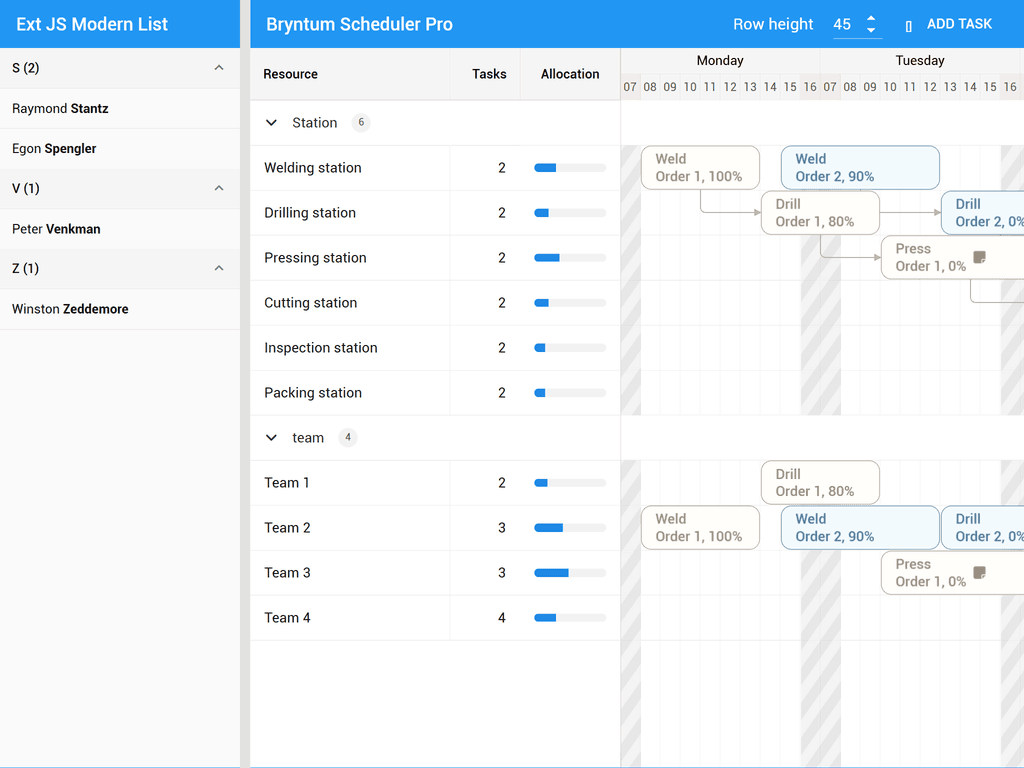Screen dimensions: 1024x768
Task: Sort by the Tasks column header
Action: point(489,74)
